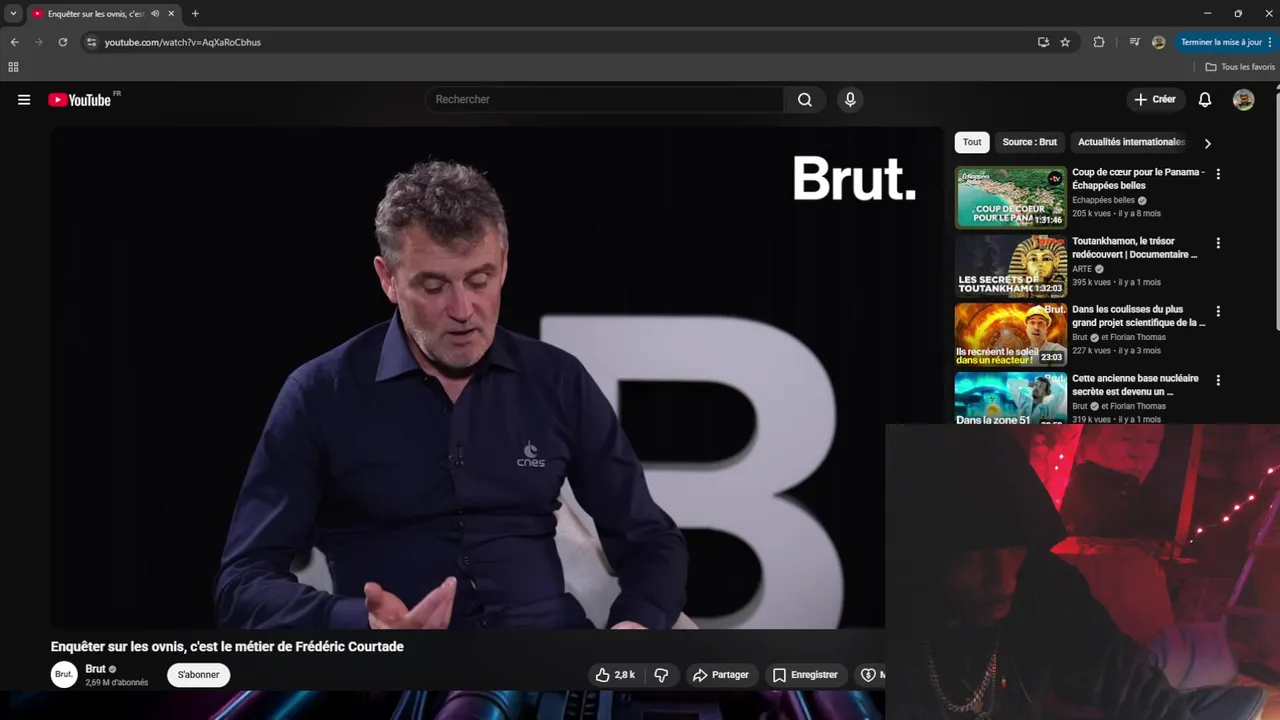The height and width of the screenshot is (720, 1280).
Task: Select the Tout filter chip
Action: pyautogui.click(x=972, y=142)
